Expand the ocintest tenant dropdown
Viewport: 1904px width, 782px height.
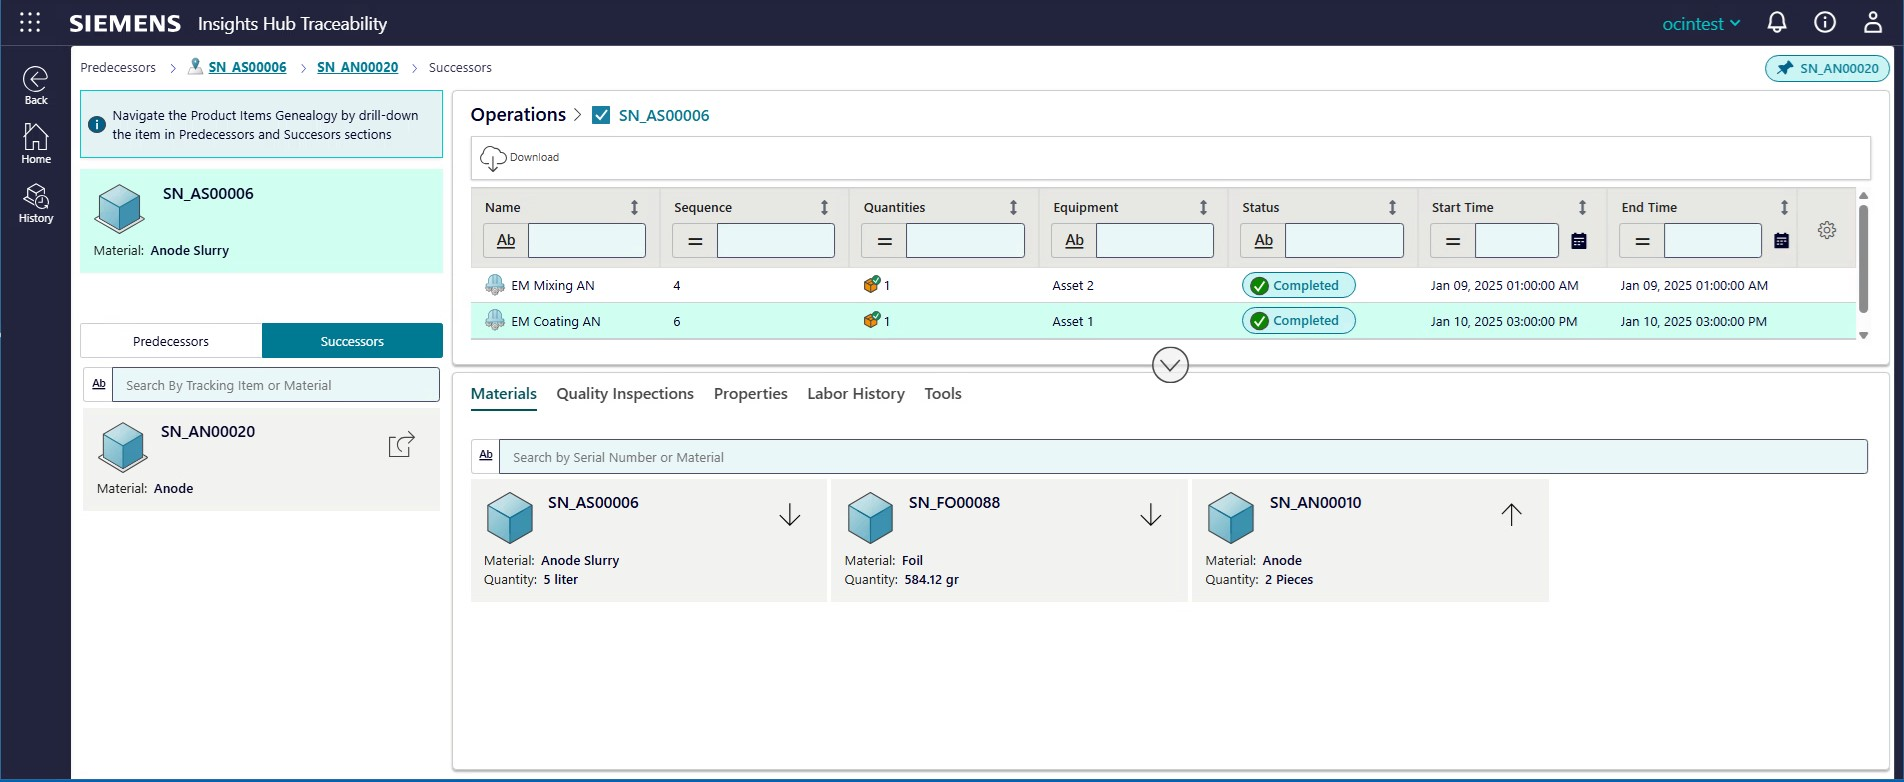1701,23
